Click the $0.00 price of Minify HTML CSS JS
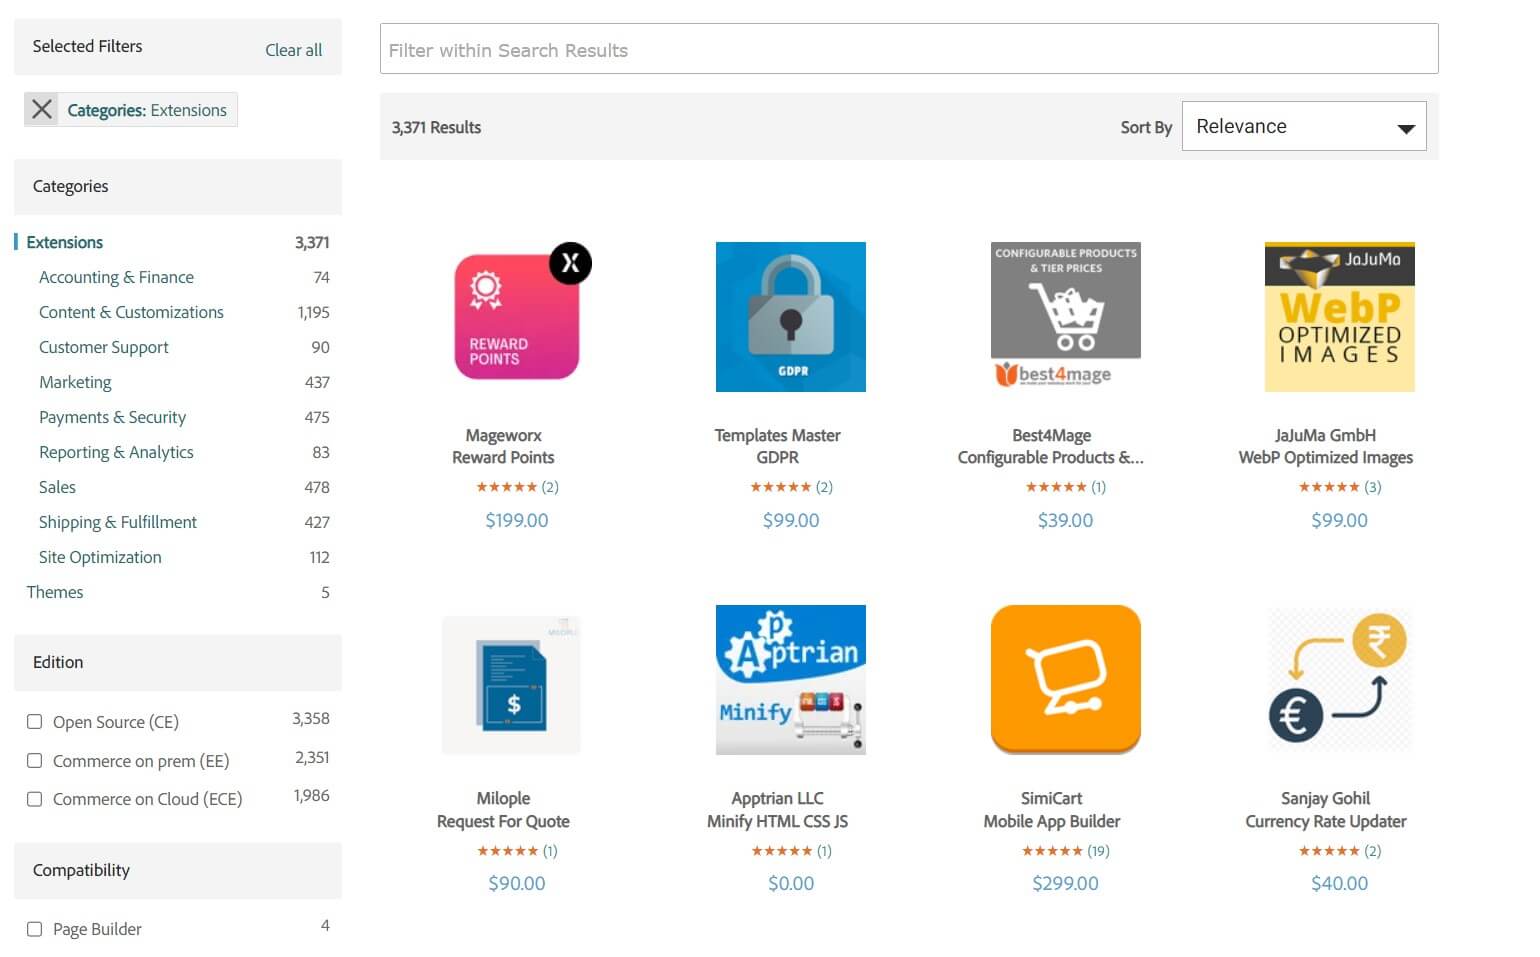Screen dimensions: 1540x957 tap(791, 883)
